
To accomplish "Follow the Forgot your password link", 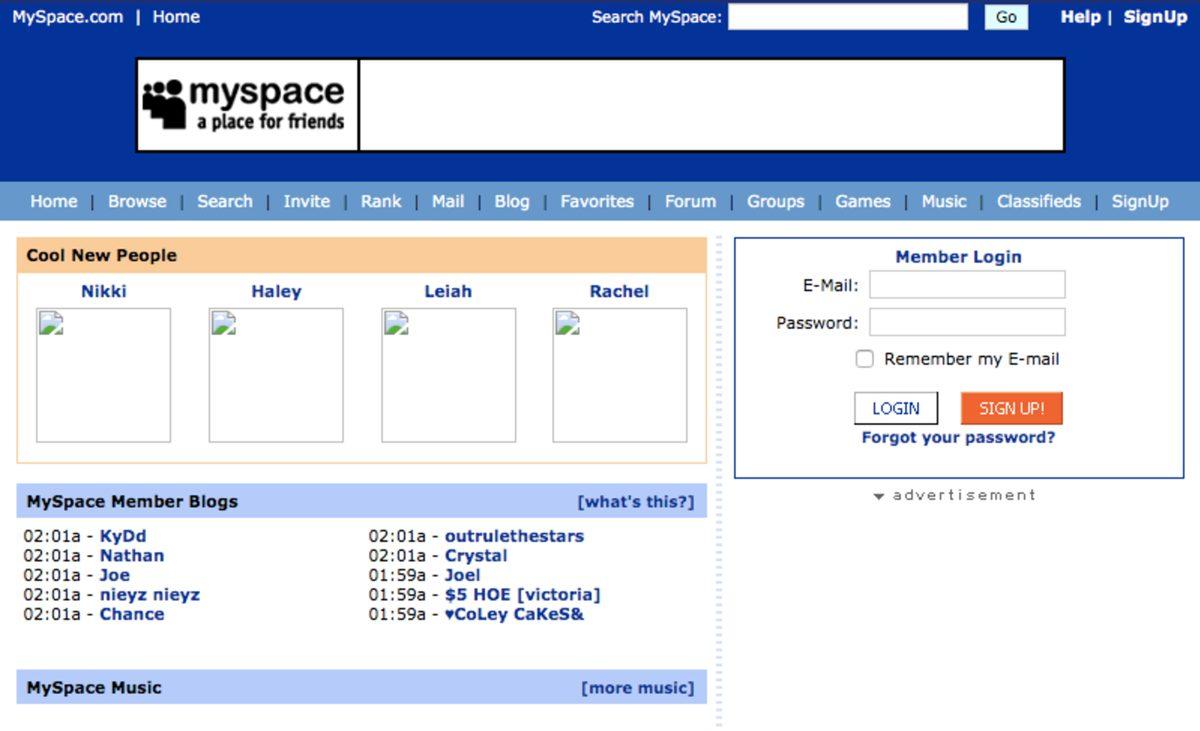I will pos(958,438).
